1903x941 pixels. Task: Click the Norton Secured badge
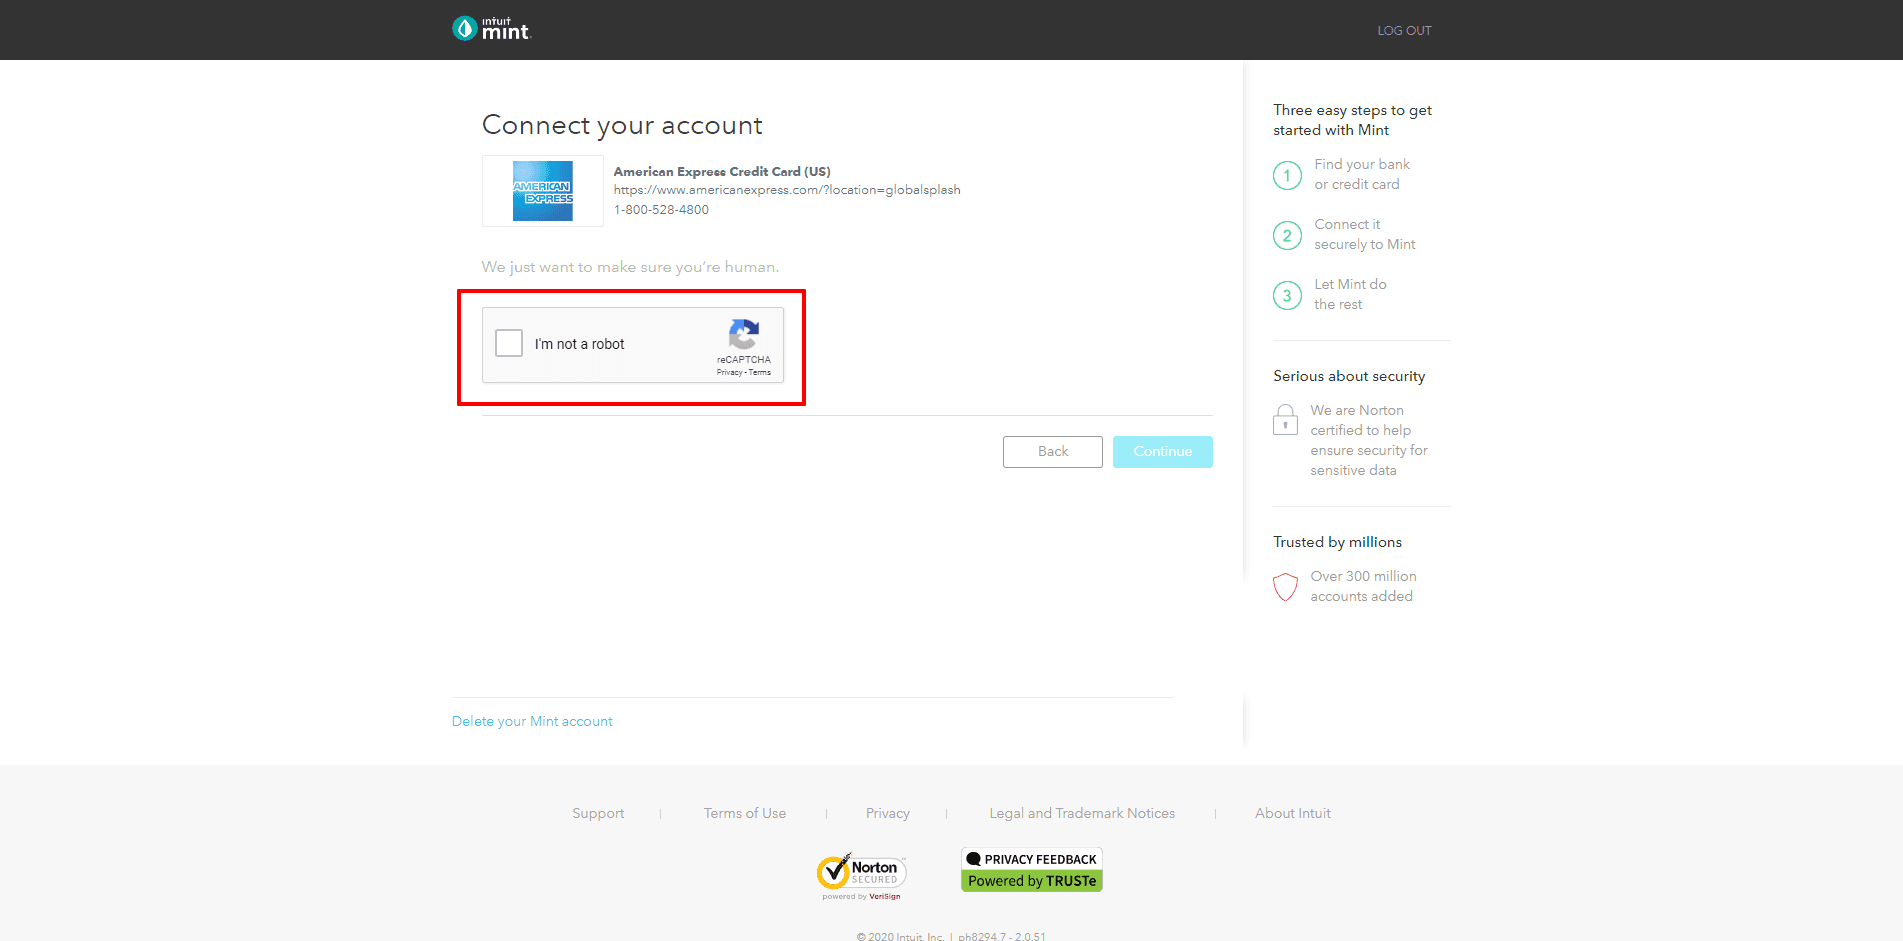point(861,876)
